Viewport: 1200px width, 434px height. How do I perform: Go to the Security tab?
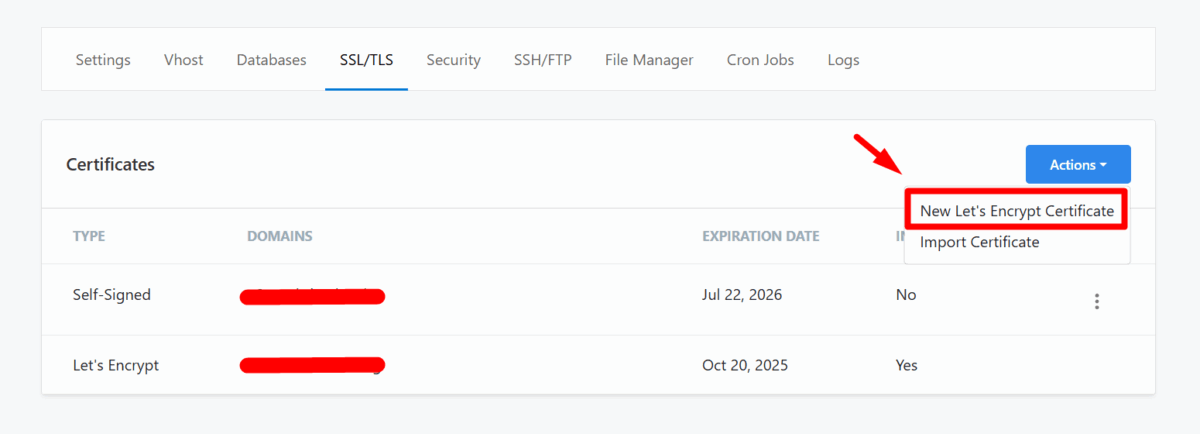tap(453, 60)
